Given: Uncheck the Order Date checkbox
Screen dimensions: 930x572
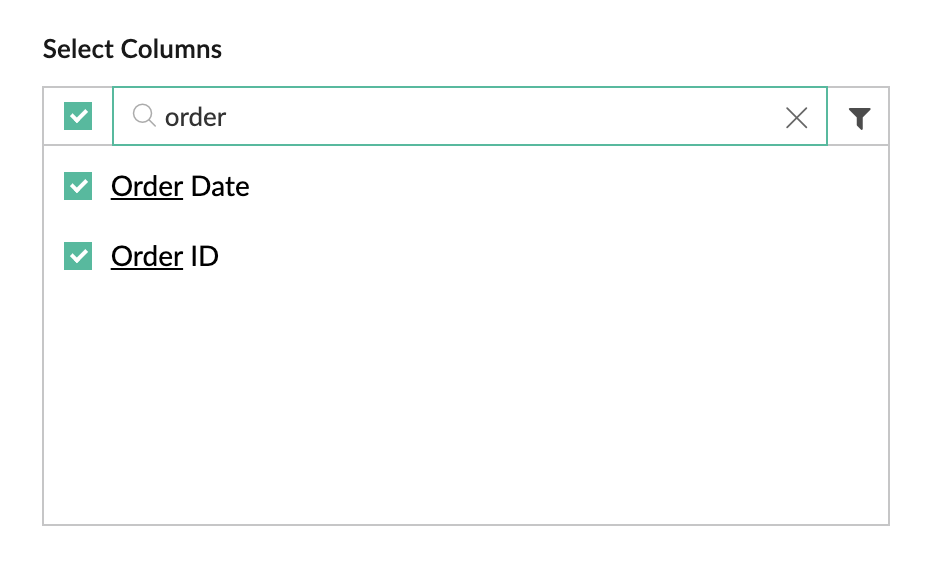Looking at the screenshot, I should (x=78, y=186).
